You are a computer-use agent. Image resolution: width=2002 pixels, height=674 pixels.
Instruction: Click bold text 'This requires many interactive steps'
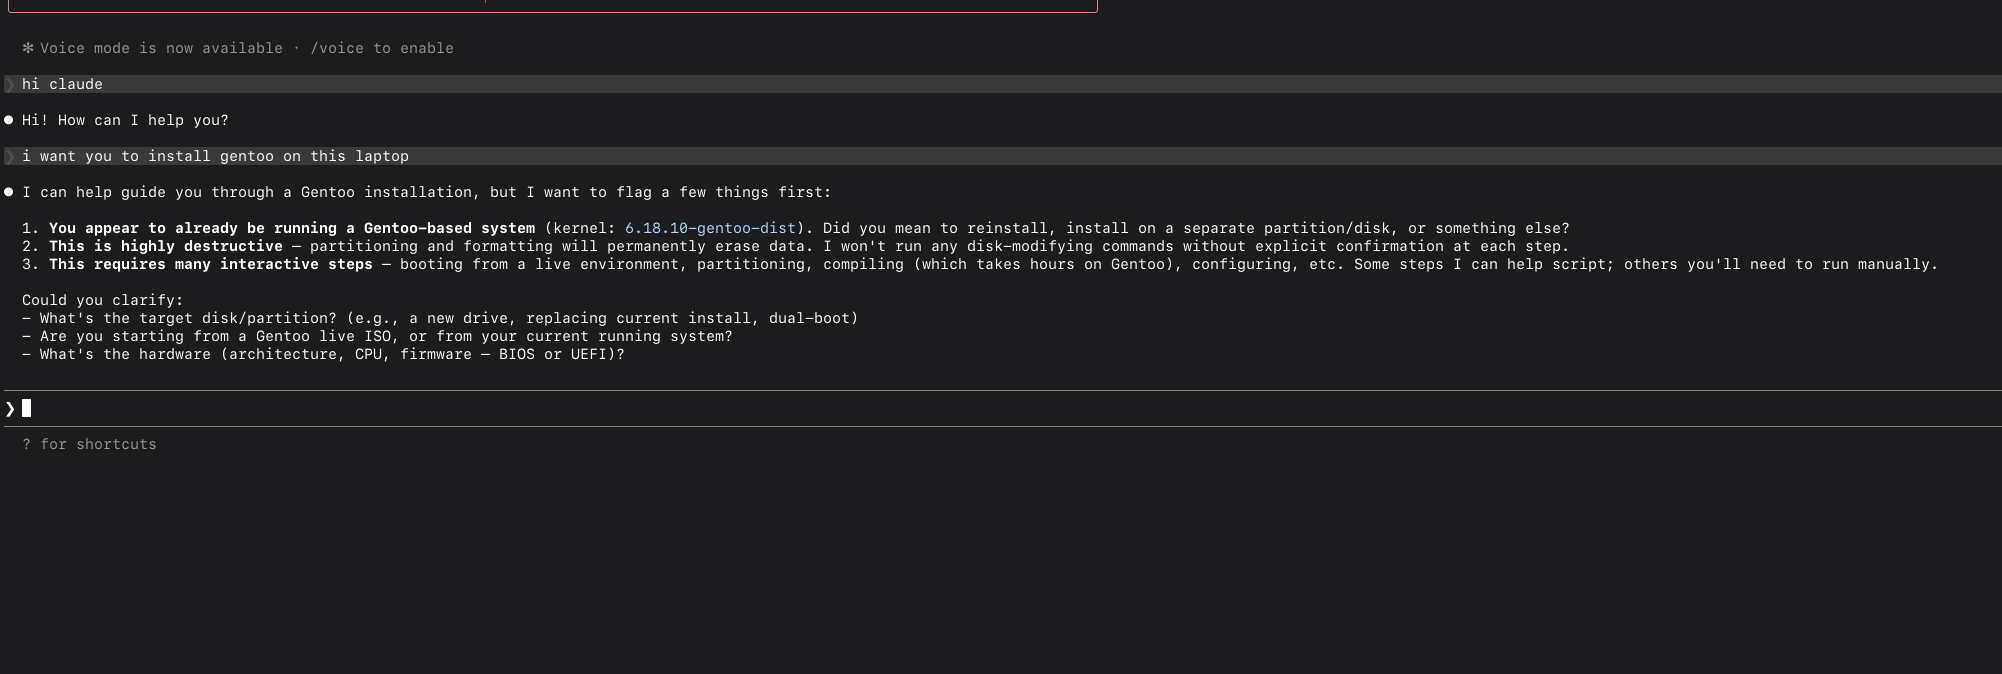[x=211, y=264]
